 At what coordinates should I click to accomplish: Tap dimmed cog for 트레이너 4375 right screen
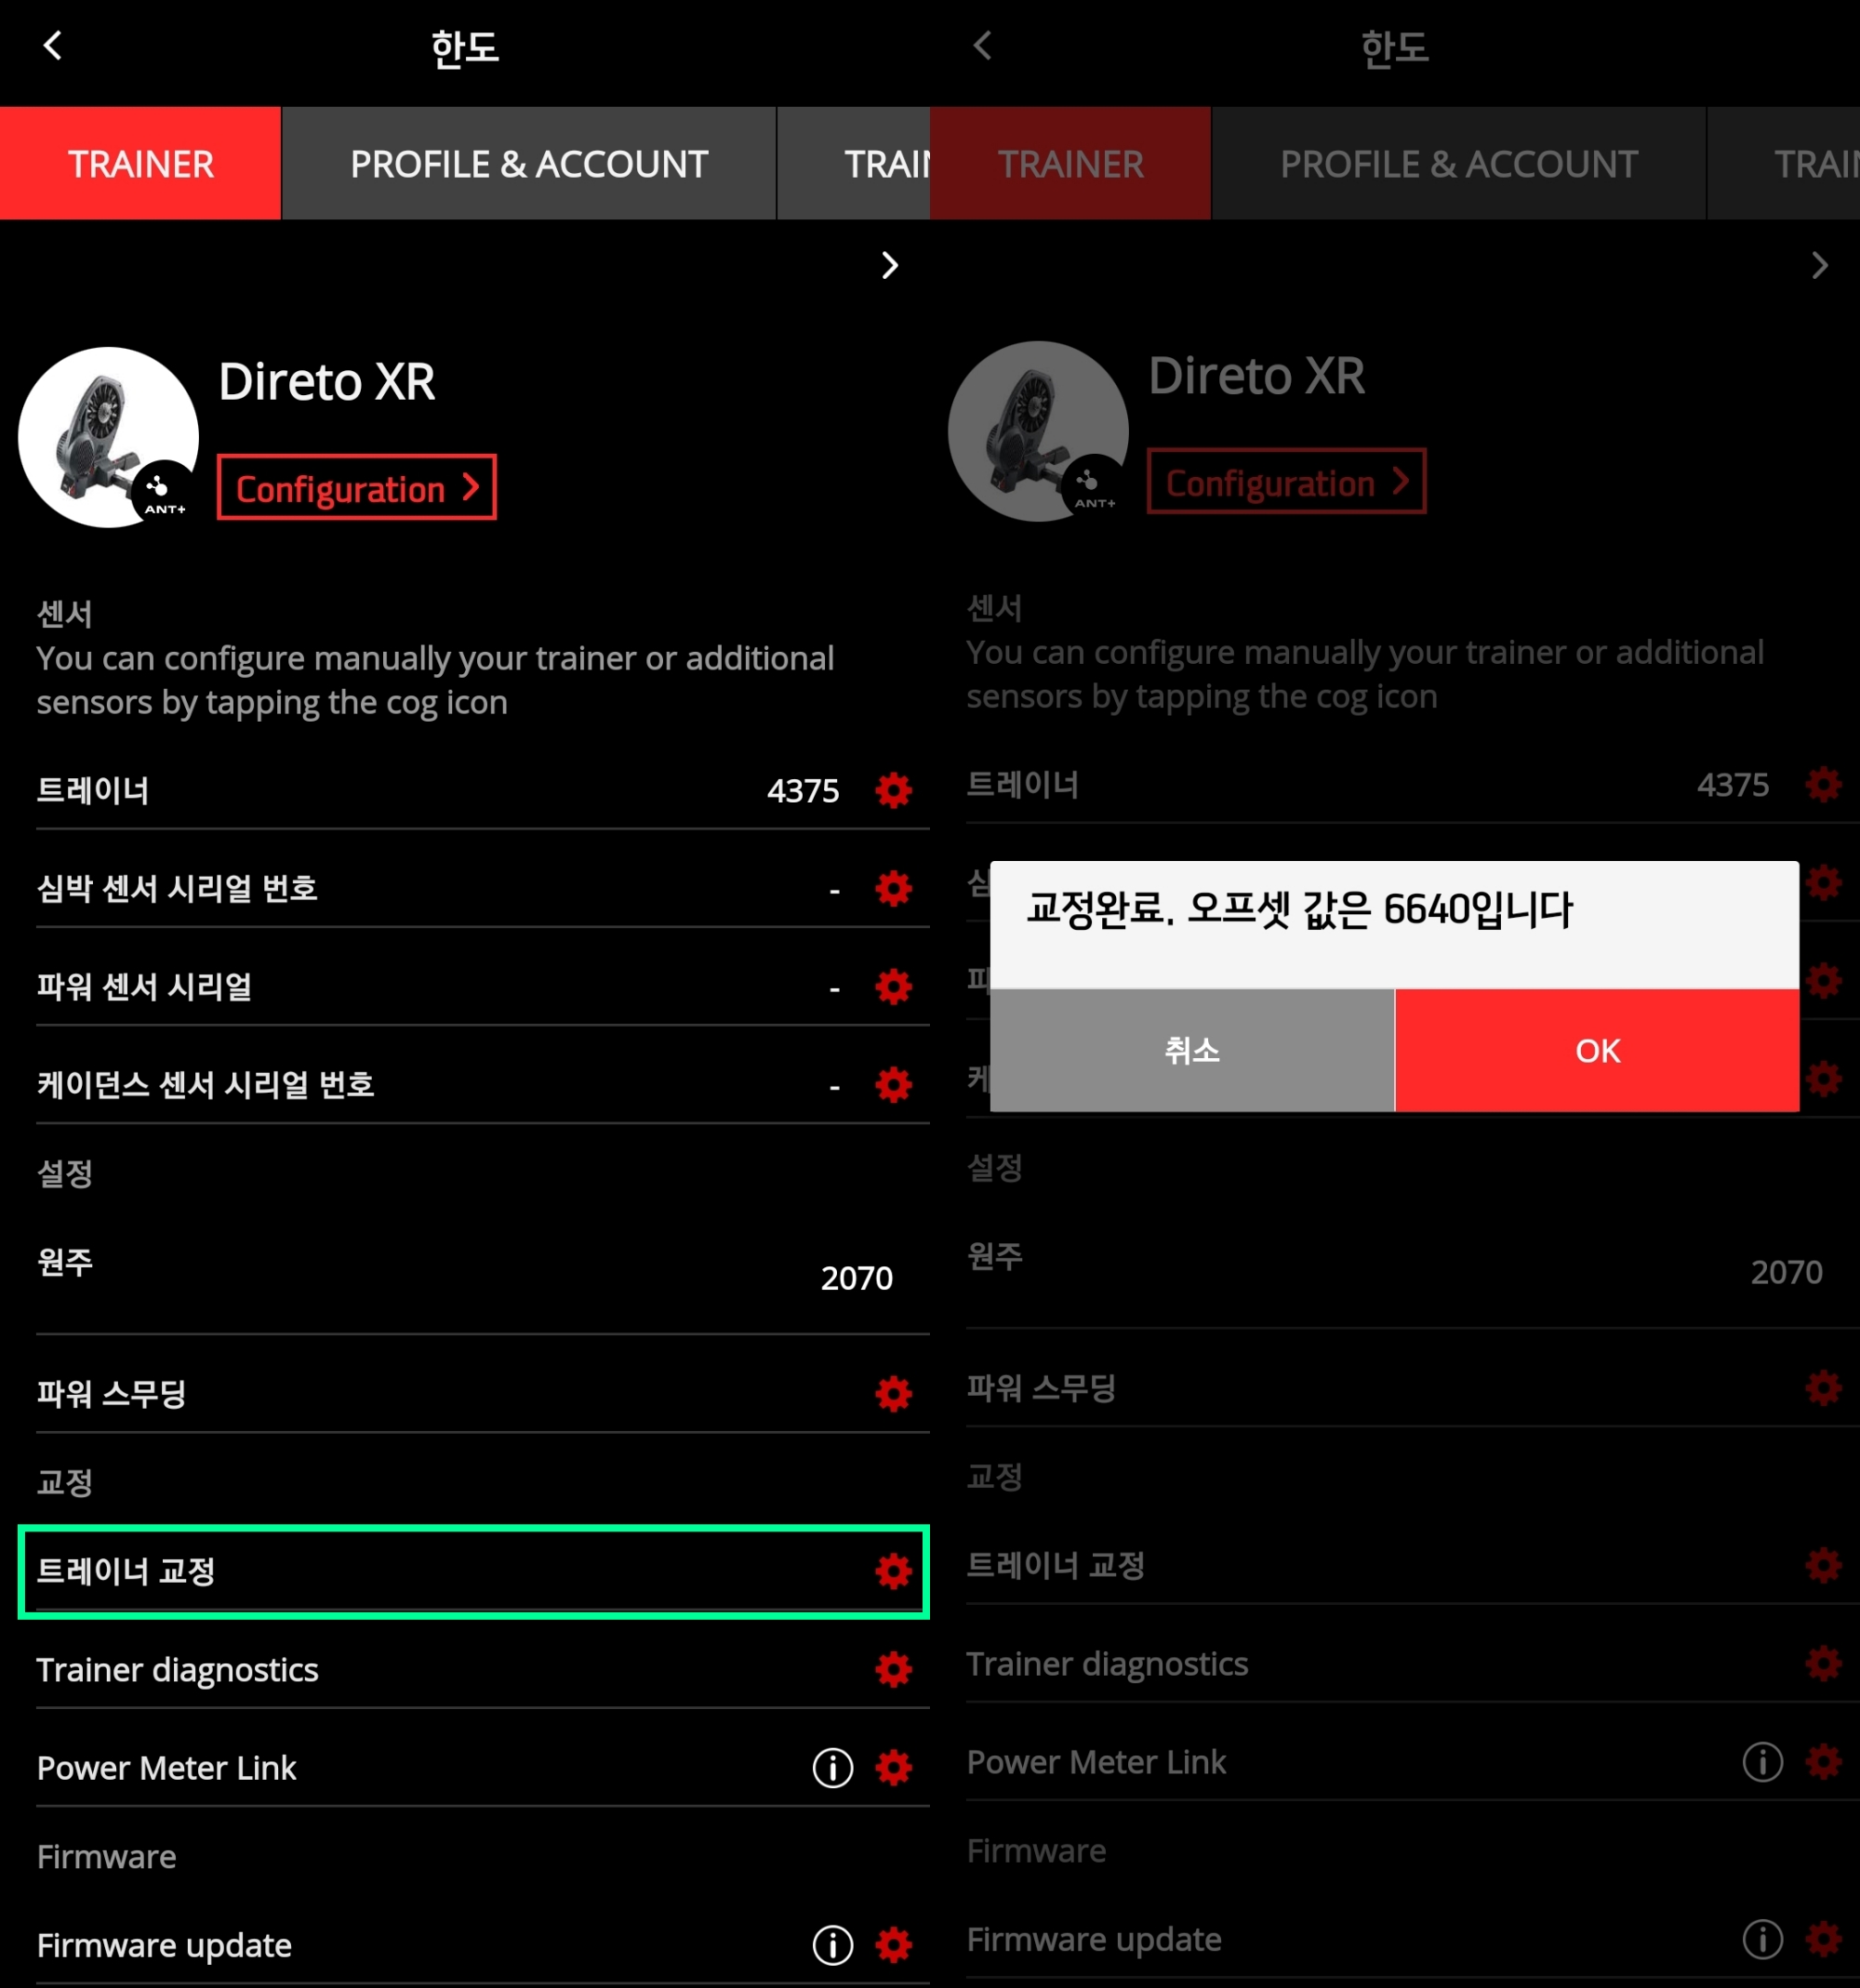tap(1823, 784)
